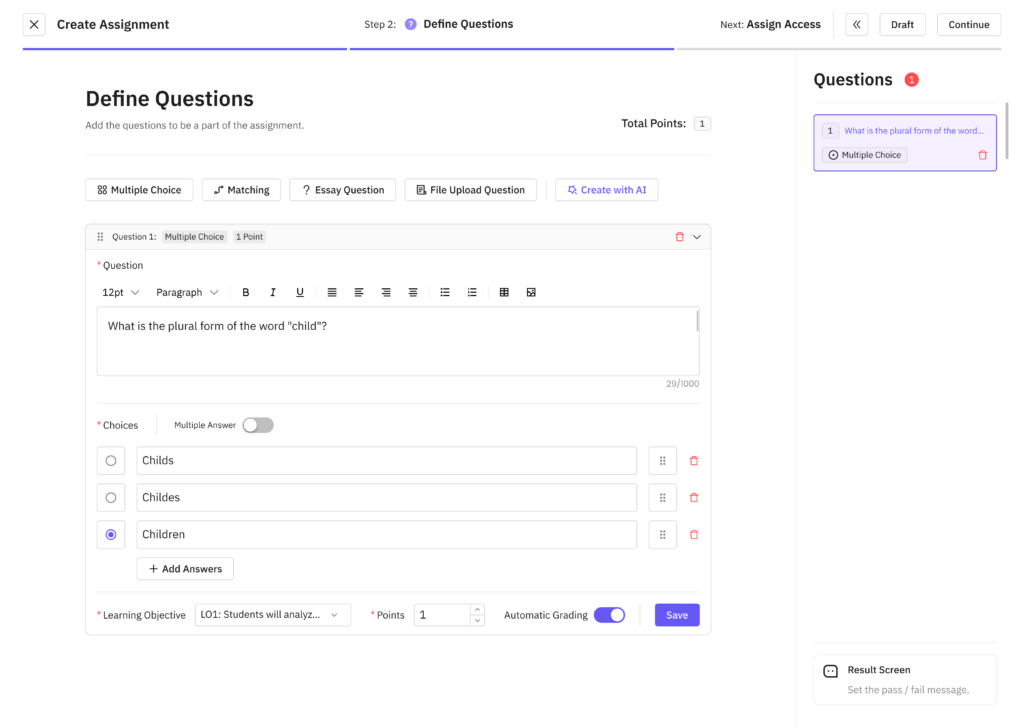
Task: Open the 12pt font size dropdown
Action: pos(121,292)
